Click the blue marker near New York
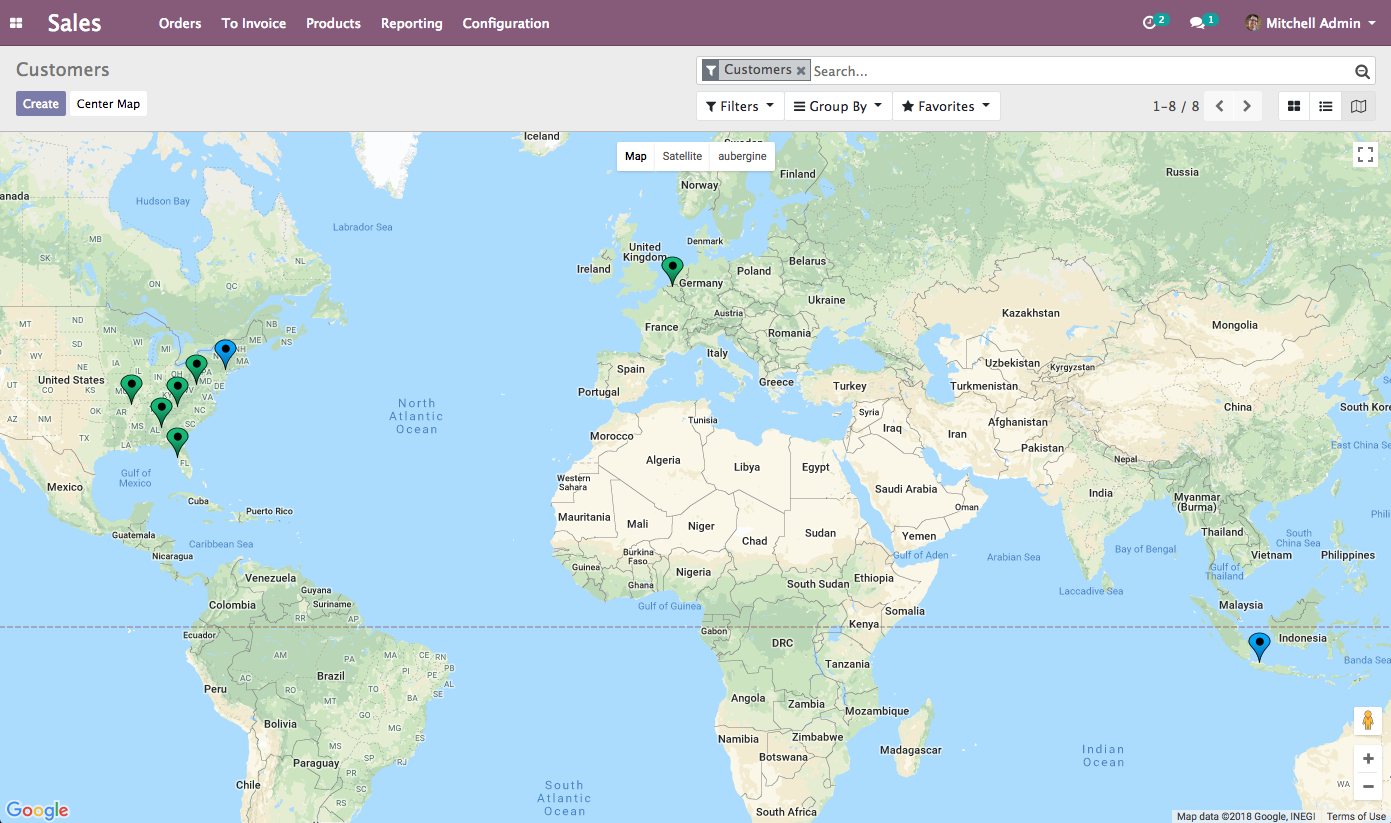The width and height of the screenshot is (1391, 823). [x=225, y=353]
